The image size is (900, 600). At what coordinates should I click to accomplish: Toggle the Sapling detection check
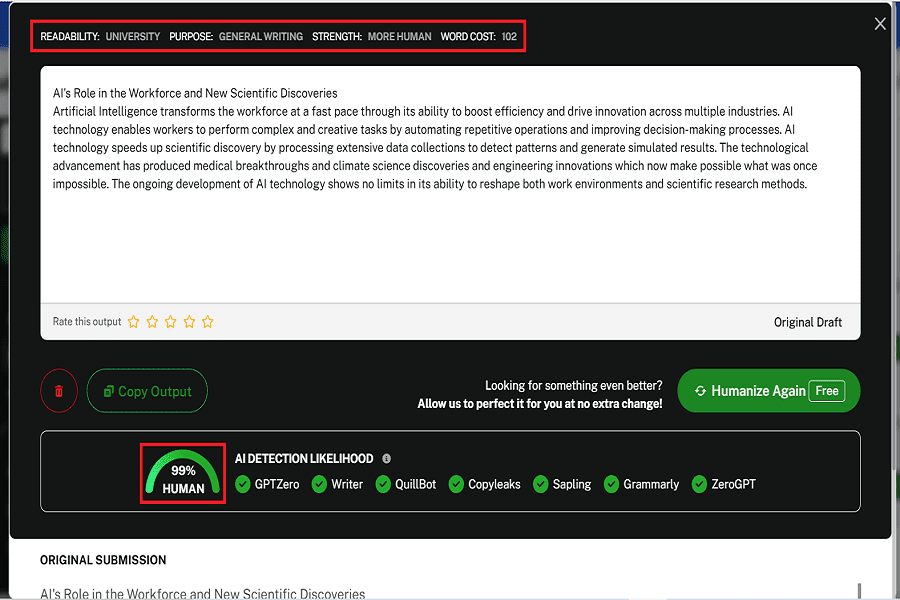542,484
